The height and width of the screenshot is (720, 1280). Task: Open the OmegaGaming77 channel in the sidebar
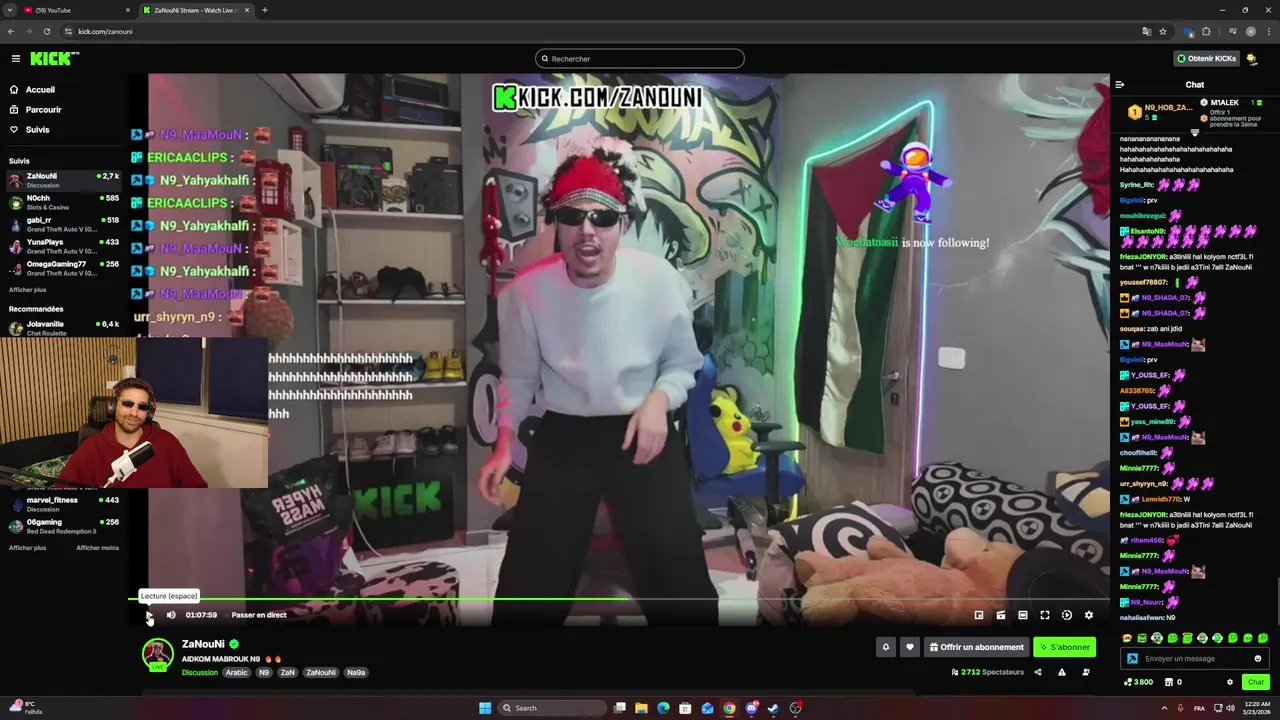point(64,269)
